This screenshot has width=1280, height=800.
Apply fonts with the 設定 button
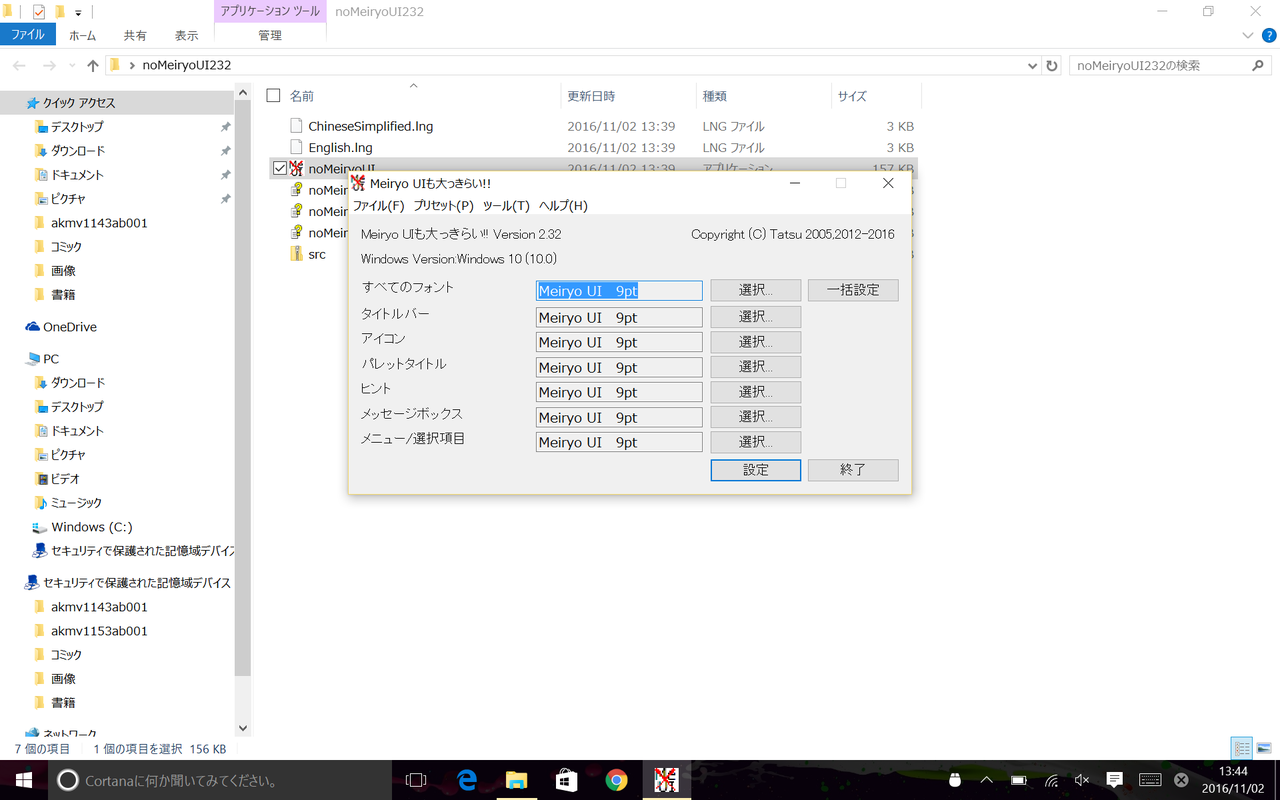tap(756, 470)
